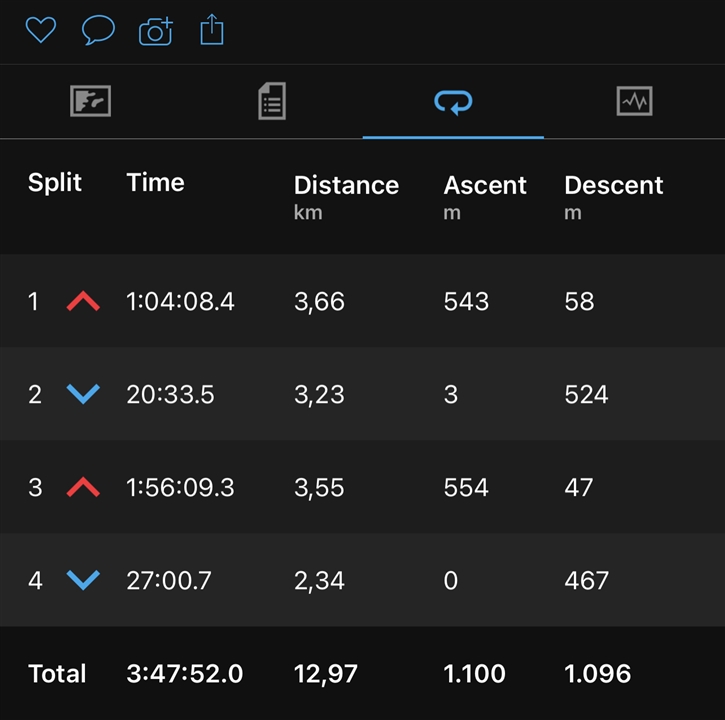Screen dimensions: 725x720
Task: Open comments with the speech bubble icon
Action: 98,30
